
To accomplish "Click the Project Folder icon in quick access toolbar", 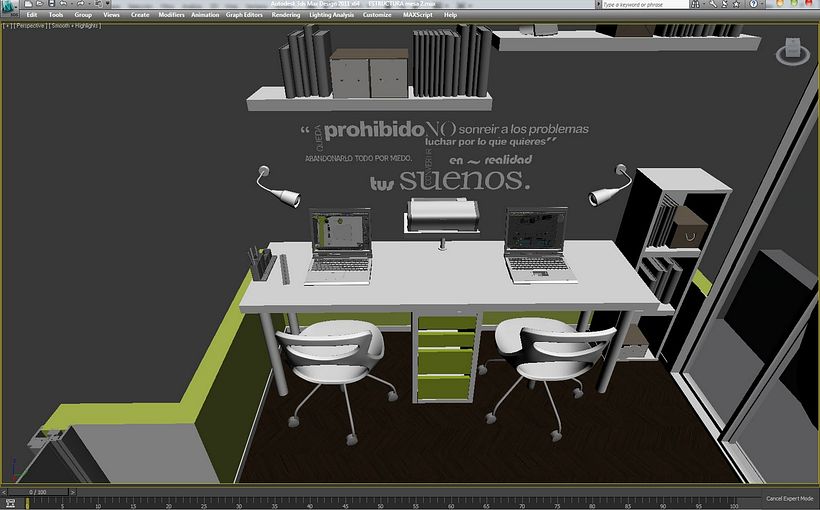I will coord(98,4).
